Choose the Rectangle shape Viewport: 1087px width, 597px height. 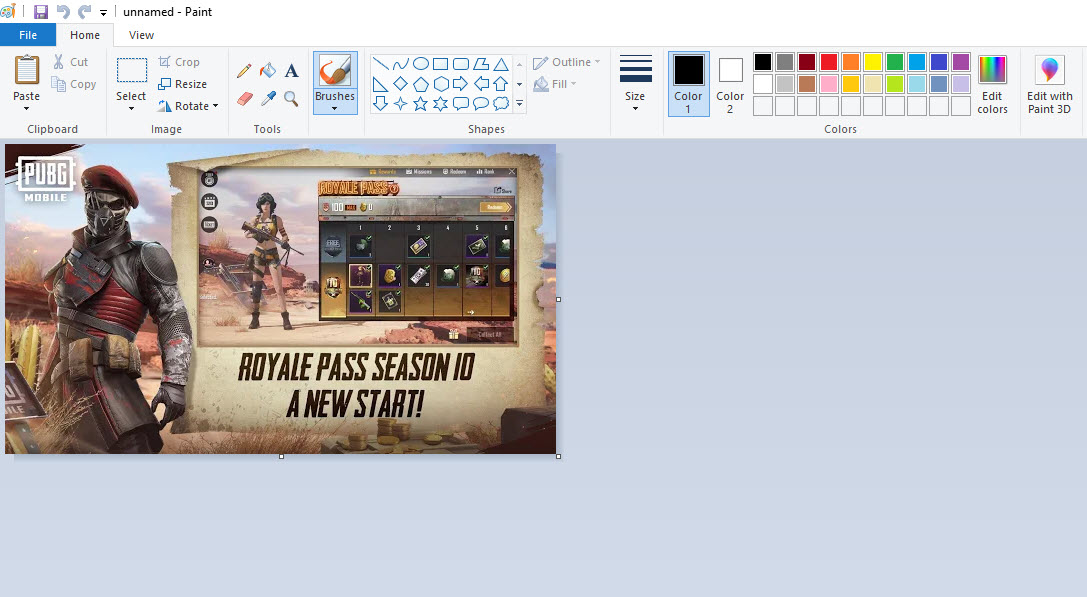440,64
